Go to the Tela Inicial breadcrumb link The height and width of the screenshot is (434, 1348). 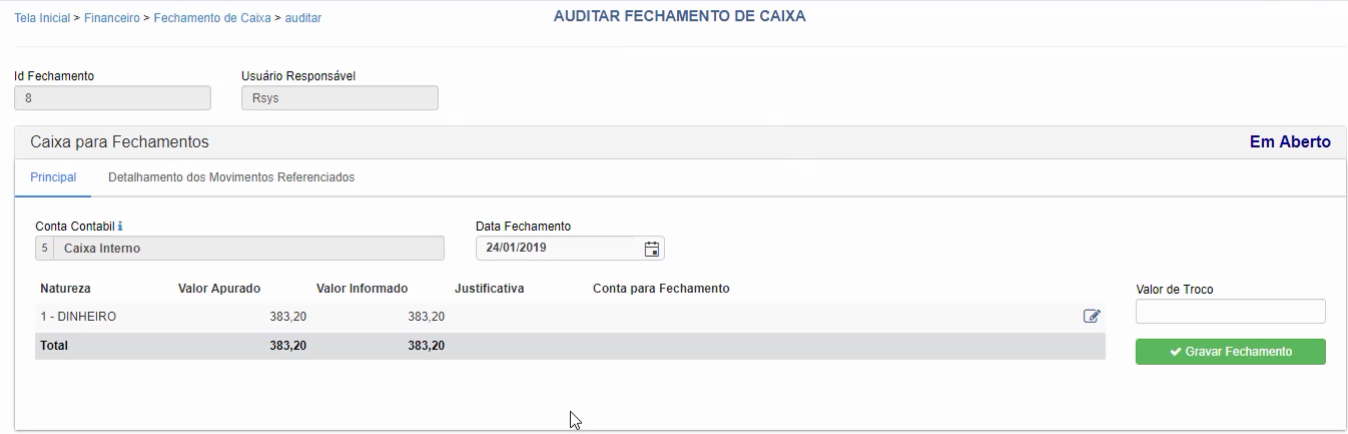click(x=43, y=19)
